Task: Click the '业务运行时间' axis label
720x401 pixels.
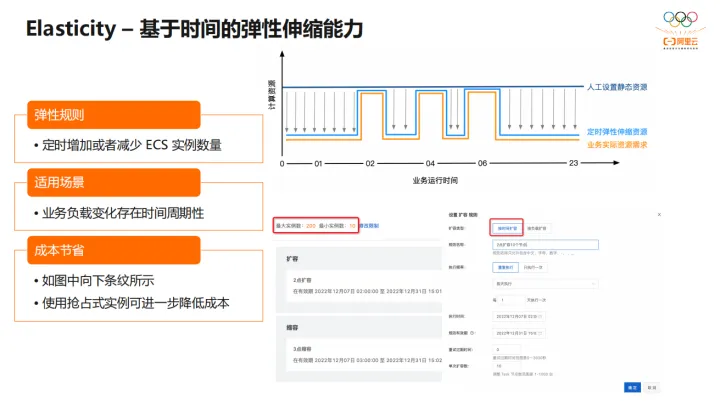Action: point(435,181)
